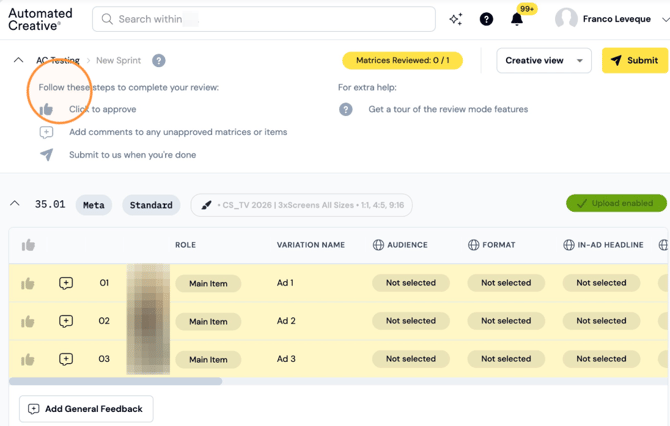Open In-Ad Headline dropdown for Ad 2
This screenshot has width=670, height=426.
[601, 321]
